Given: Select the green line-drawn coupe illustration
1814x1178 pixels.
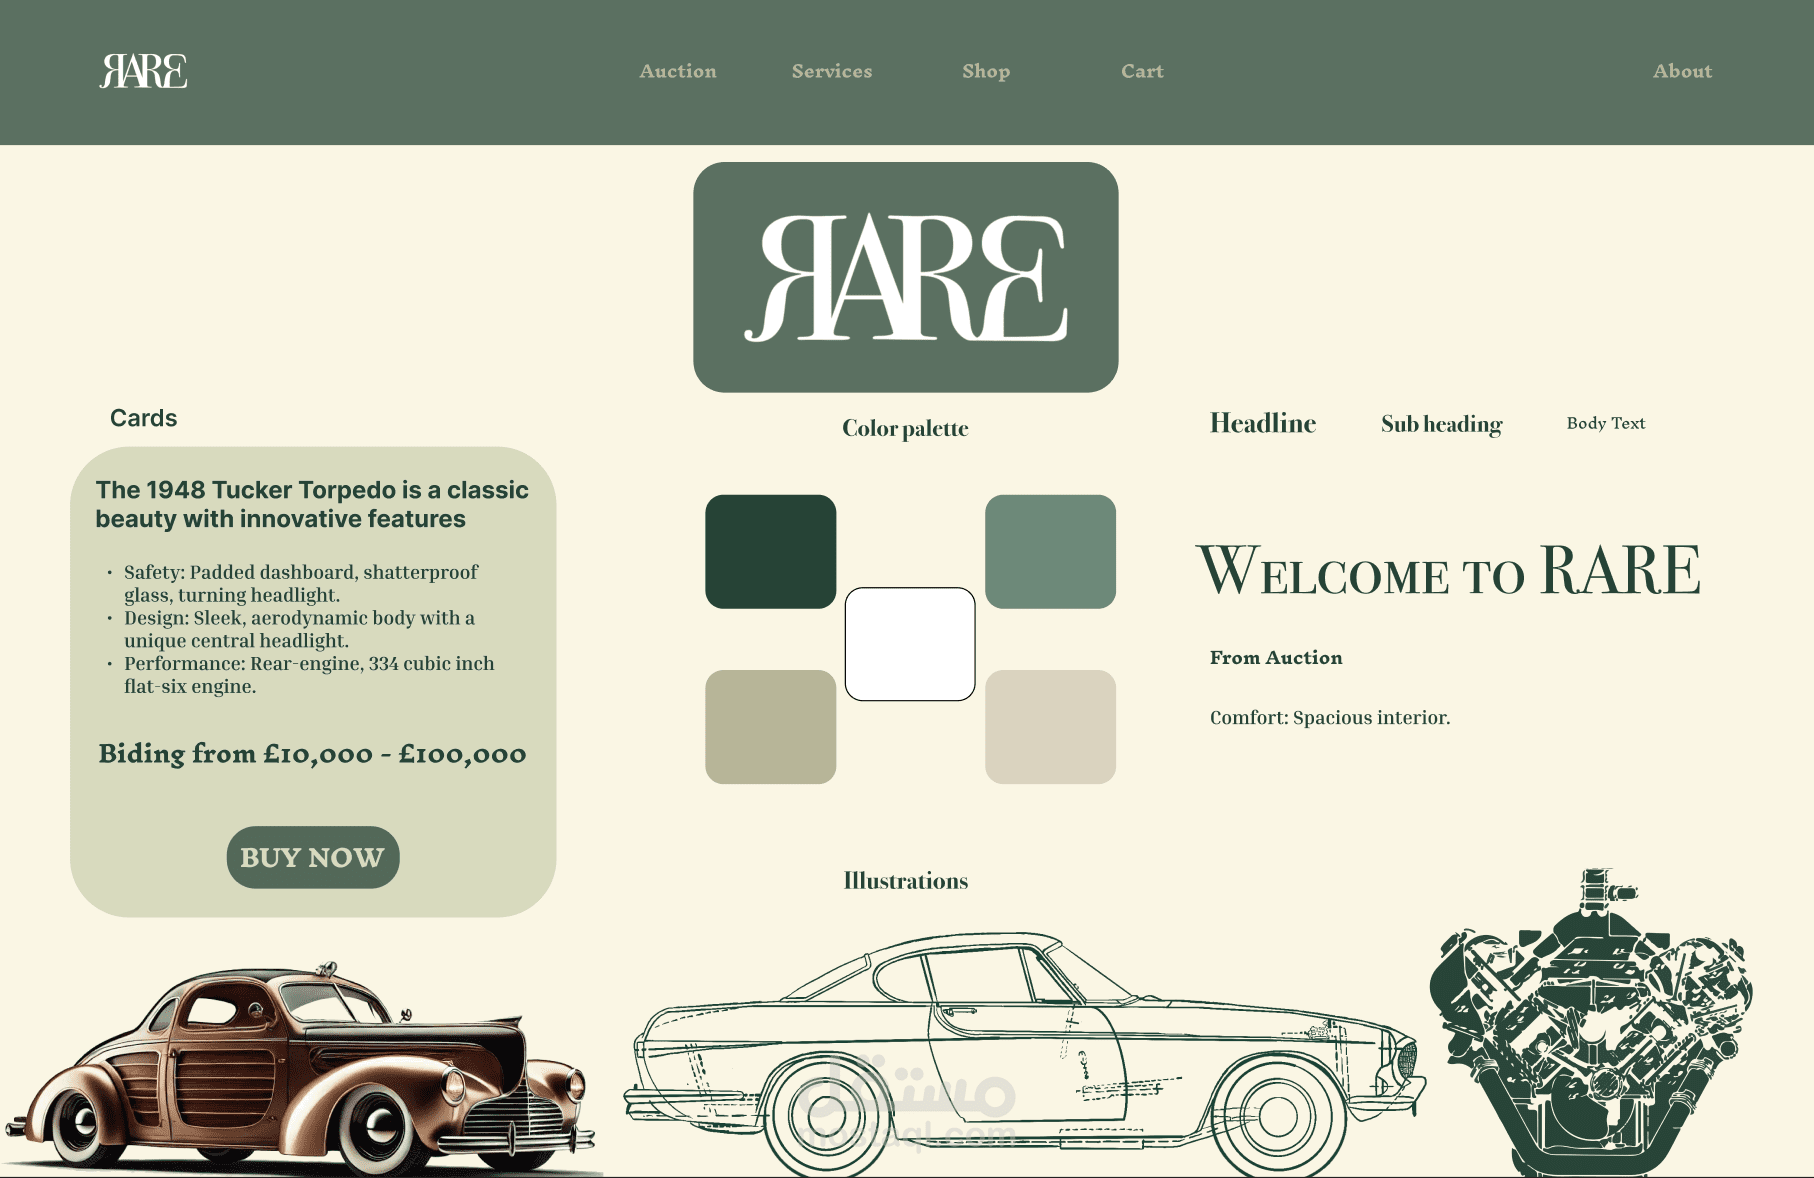Looking at the screenshot, I should point(1025,1055).
